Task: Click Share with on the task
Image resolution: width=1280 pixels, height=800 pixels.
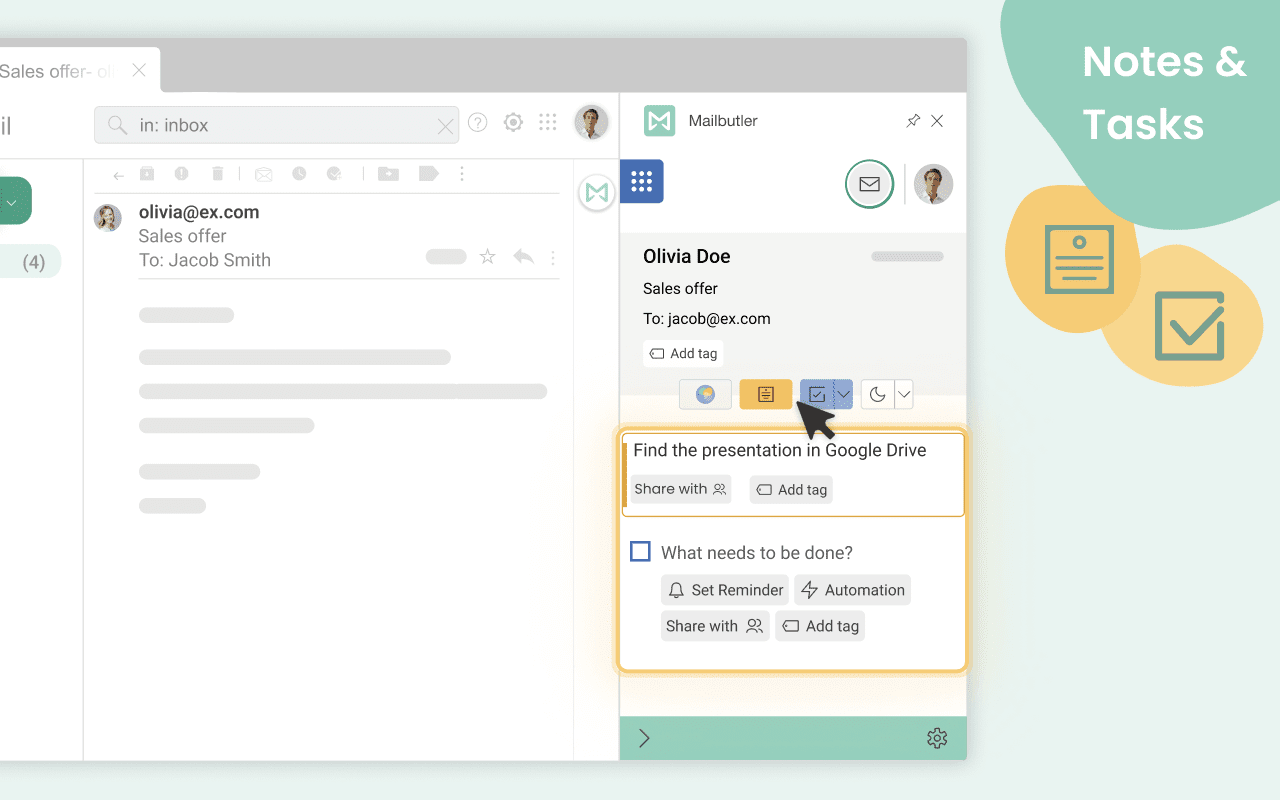Action: tap(715, 626)
